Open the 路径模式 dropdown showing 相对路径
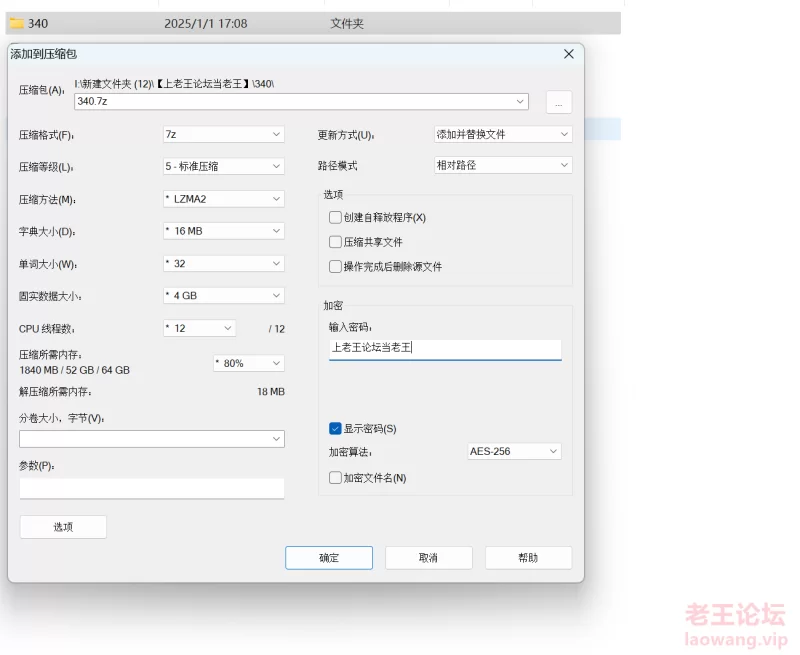The height and width of the screenshot is (655, 800). [x=503, y=165]
